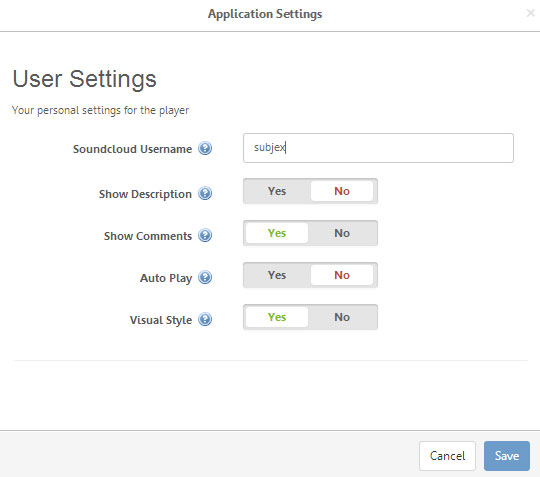
Task: Select No for Auto Play
Action: 342,275
